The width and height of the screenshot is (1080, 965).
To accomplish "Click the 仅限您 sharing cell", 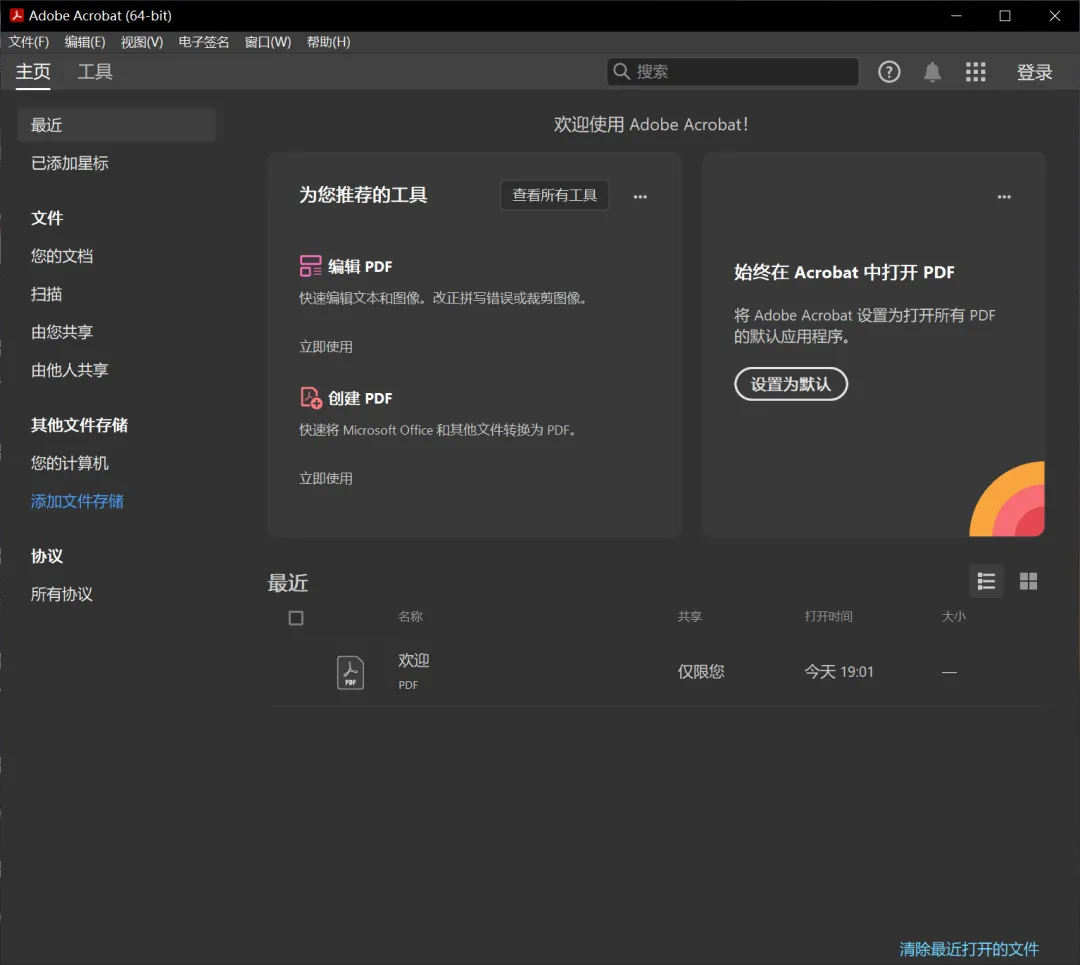I will click(x=700, y=672).
